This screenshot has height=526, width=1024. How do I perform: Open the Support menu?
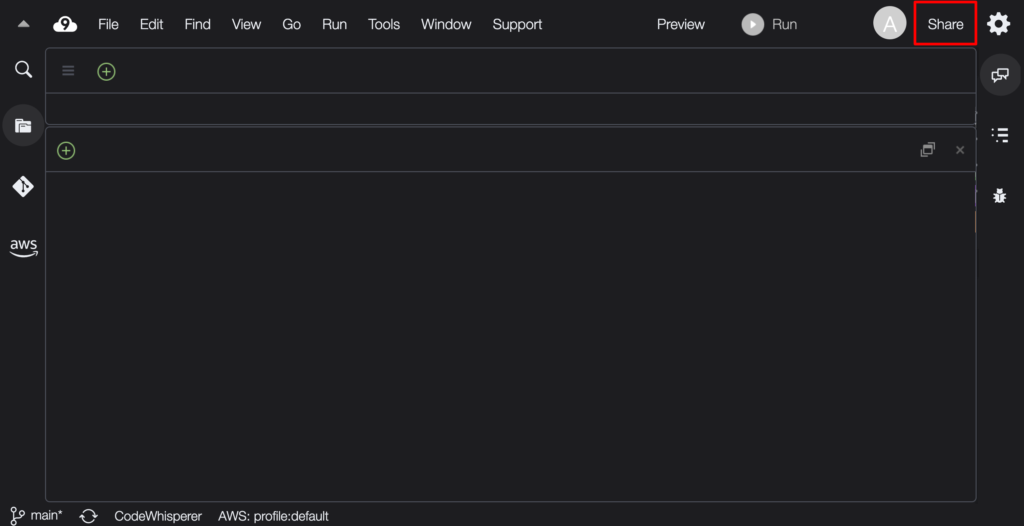tap(517, 25)
